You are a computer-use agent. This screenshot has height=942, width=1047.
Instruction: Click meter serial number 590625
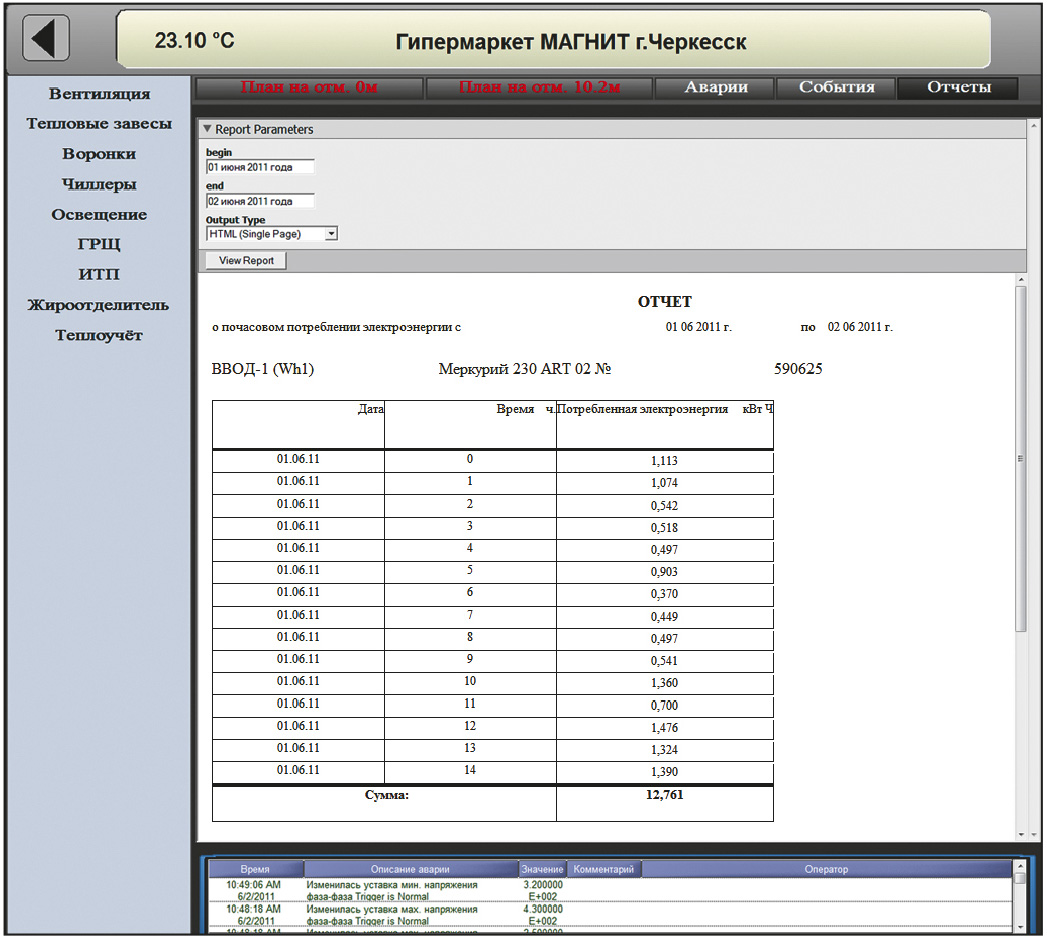[x=798, y=369]
